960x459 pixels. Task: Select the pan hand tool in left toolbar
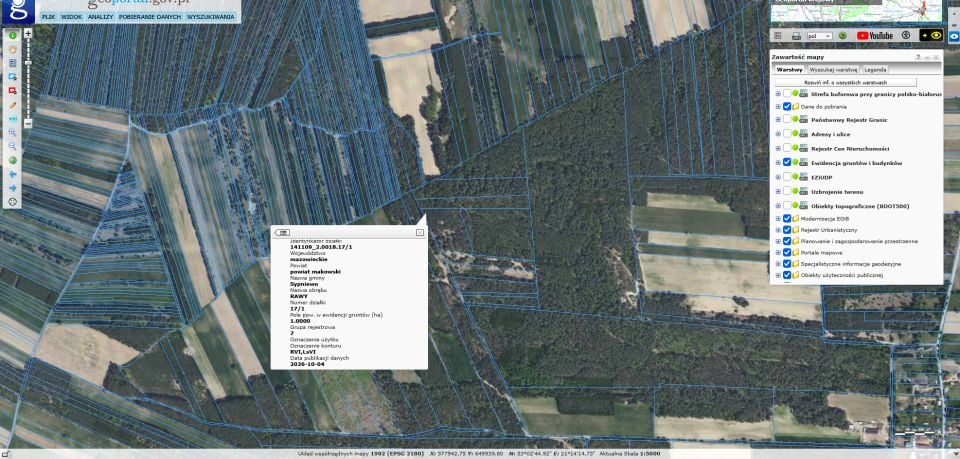pyautogui.click(x=12, y=49)
